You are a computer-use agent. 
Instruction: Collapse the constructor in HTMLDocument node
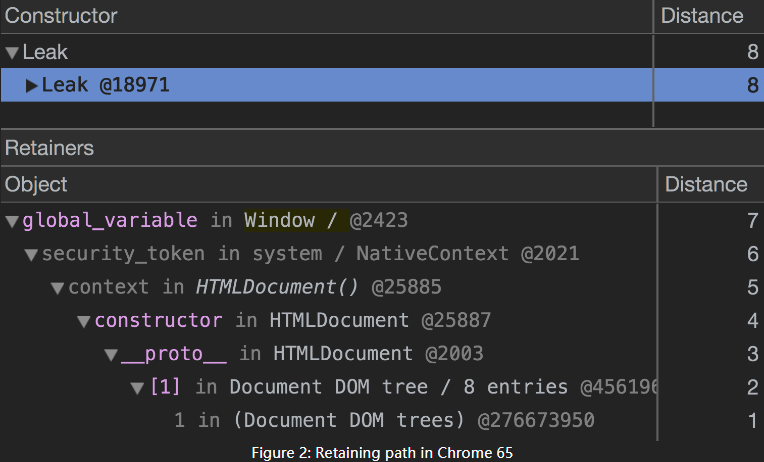click(x=84, y=321)
